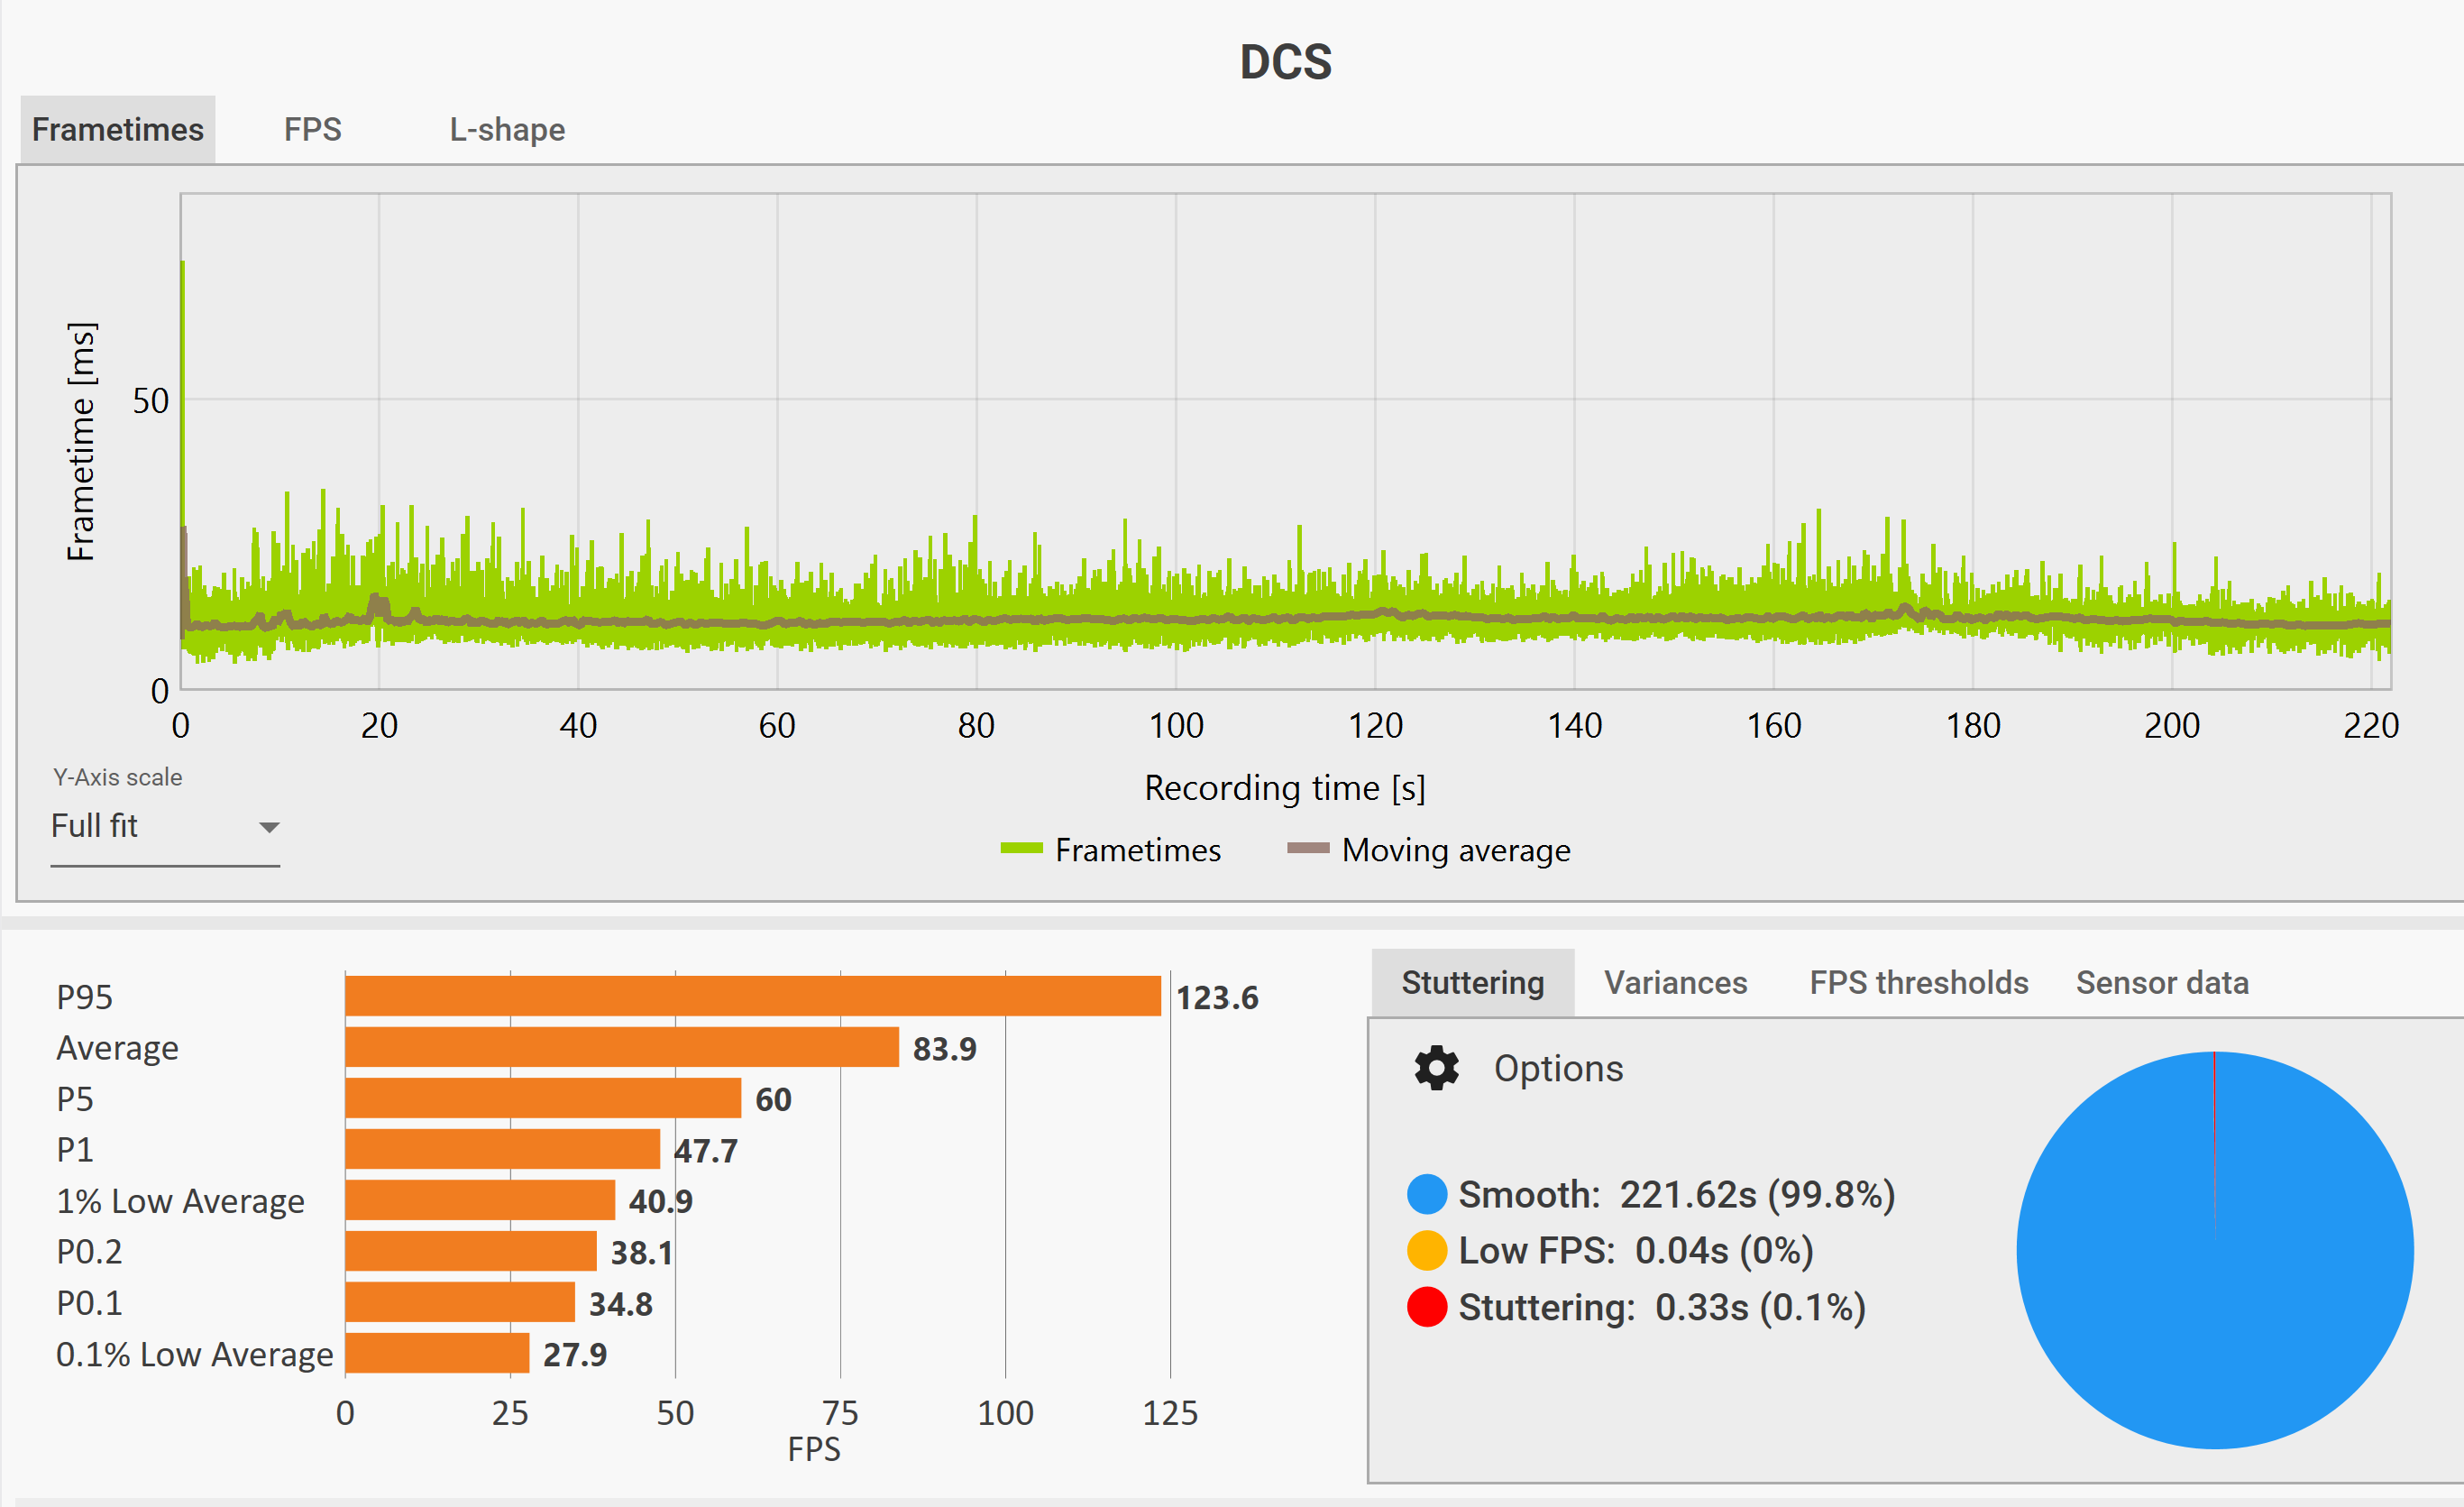Click the Recording time [s] axis label

[1285, 788]
